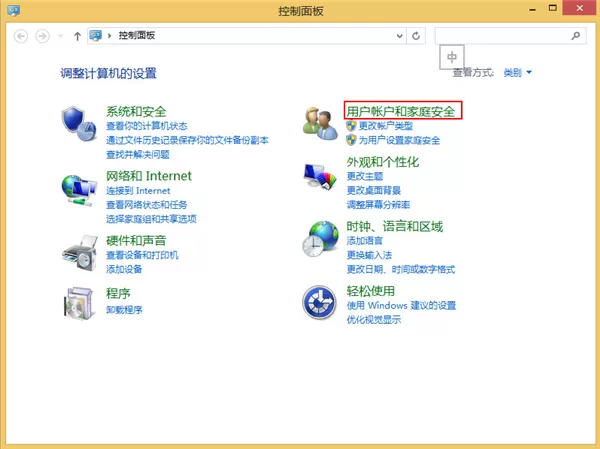
Task: Open 用户帐户和家庭安全 category link
Action: (x=401, y=111)
